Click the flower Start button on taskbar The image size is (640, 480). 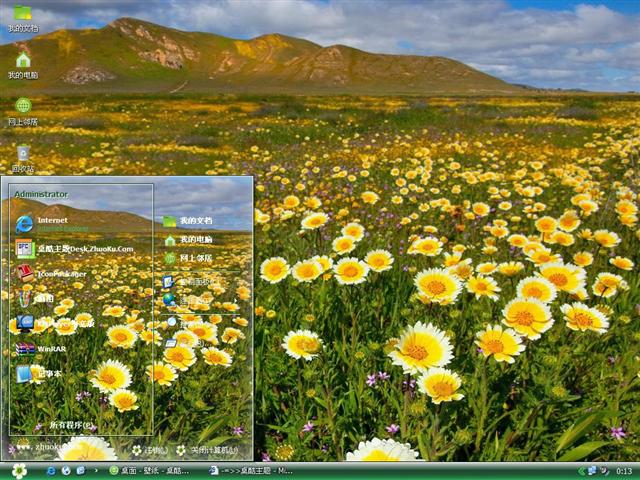pyautogui.click(x=19, y=471)
